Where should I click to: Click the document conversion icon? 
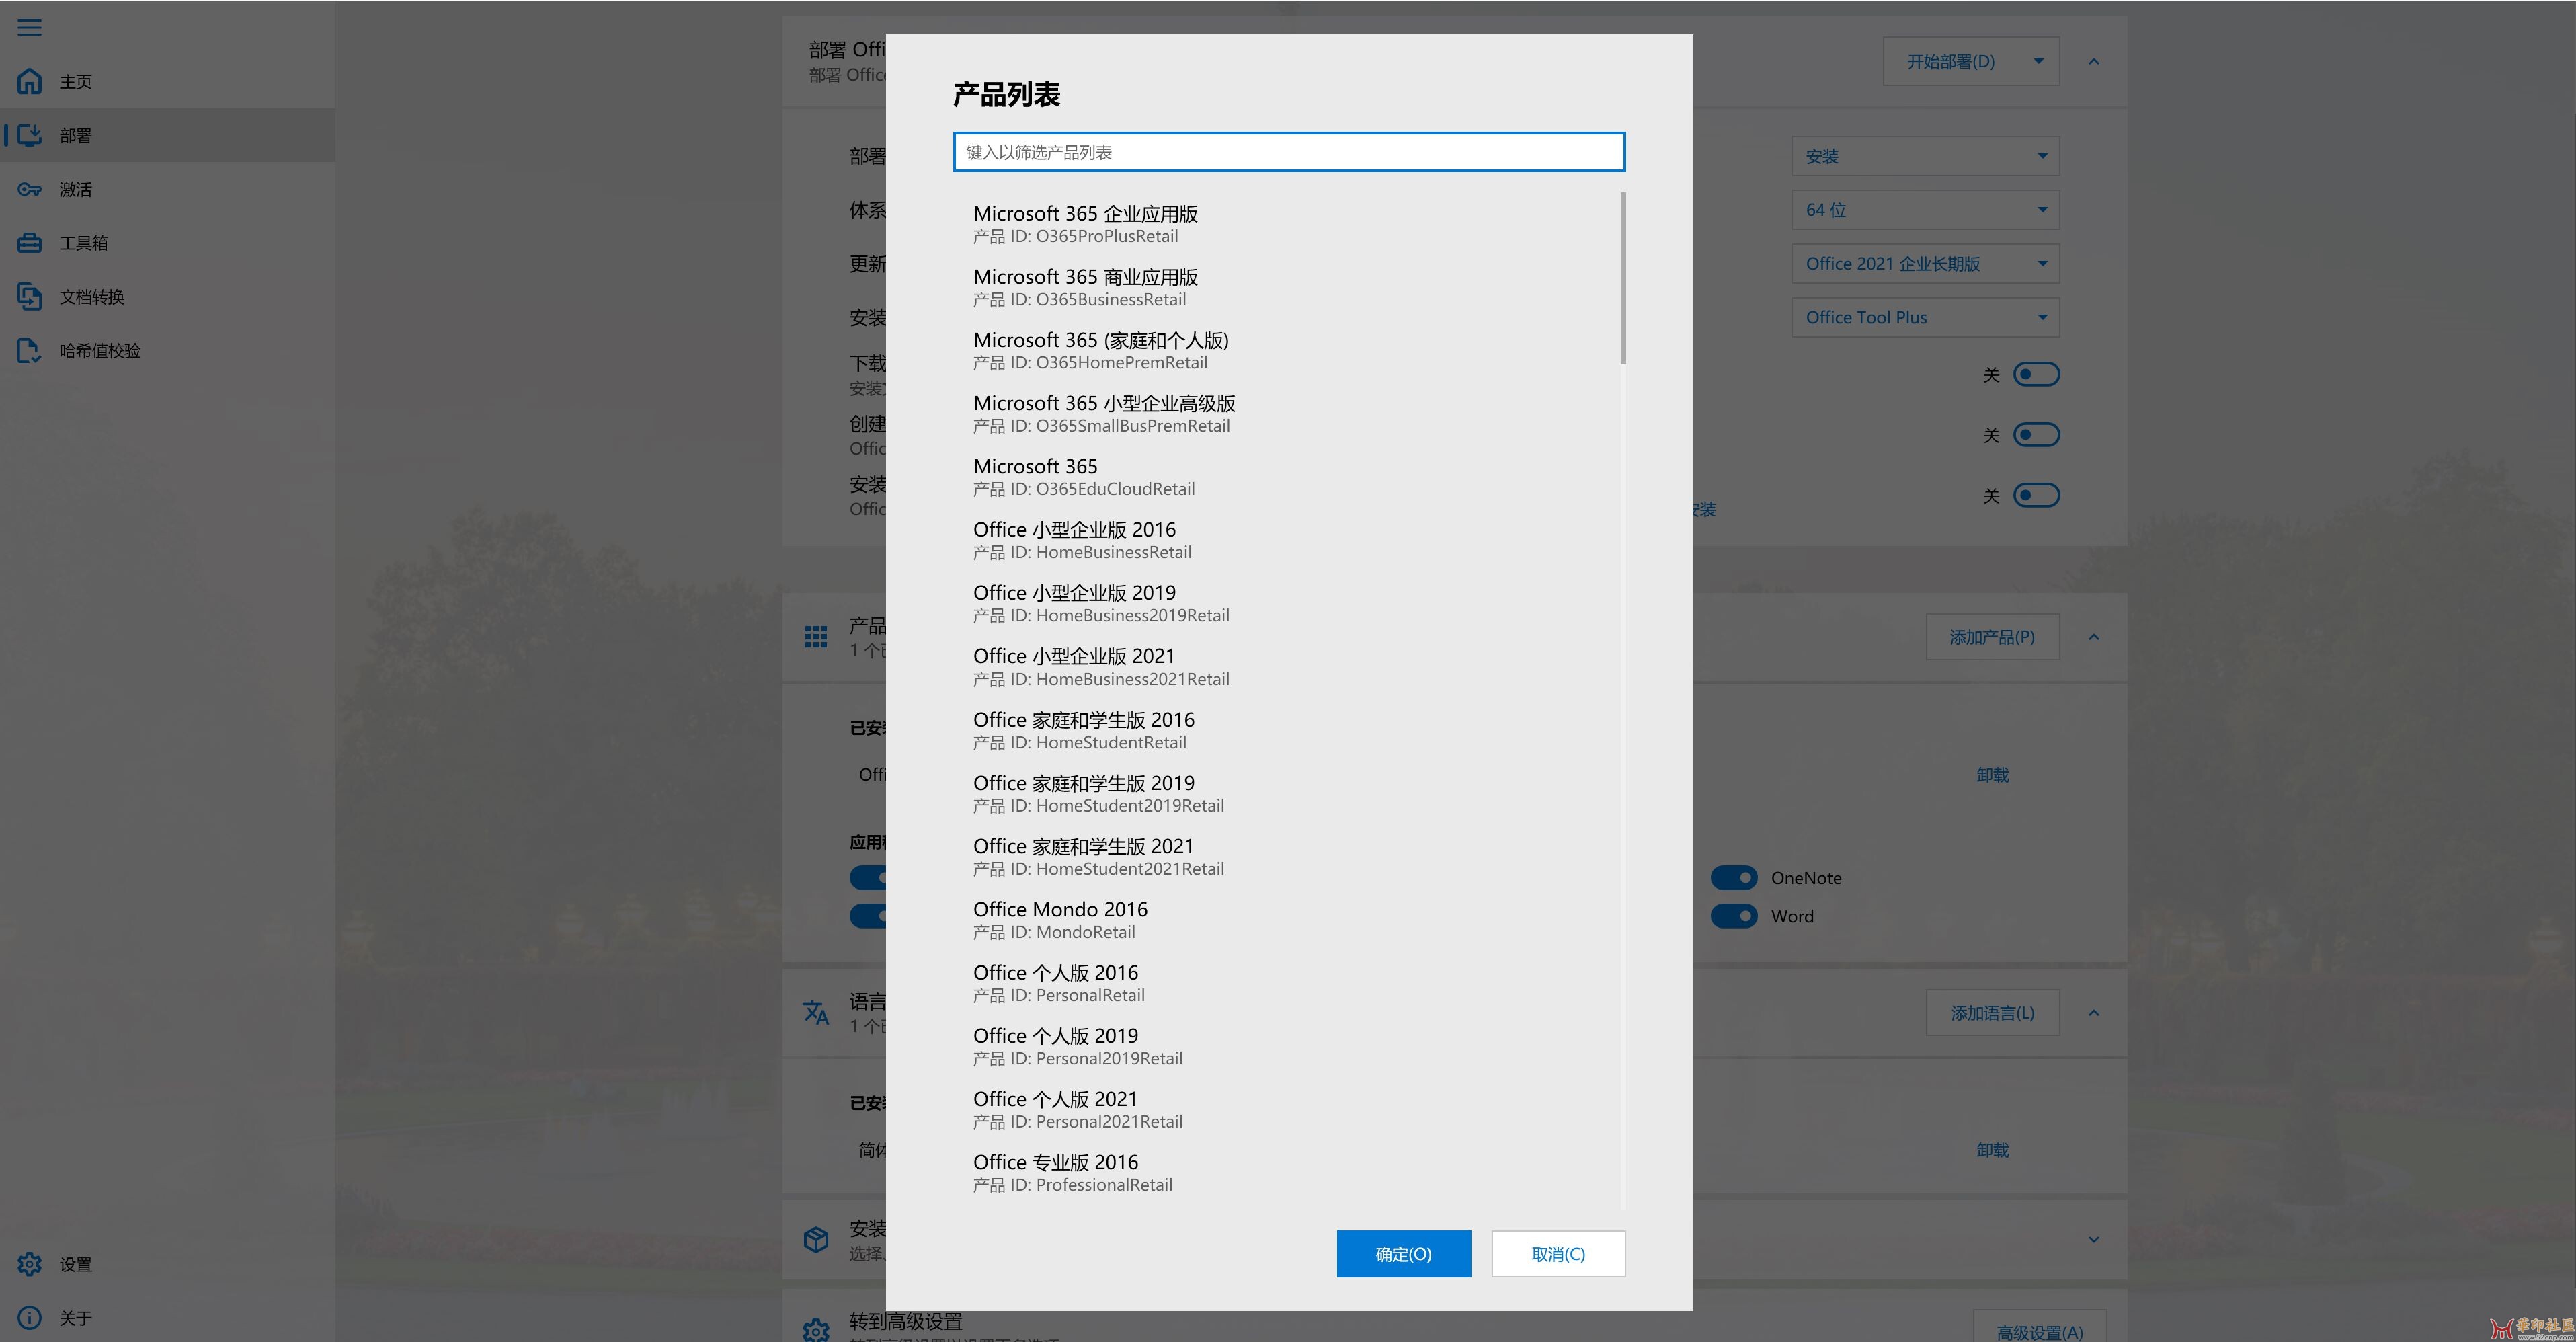pyautogui.click(x=29, y=297)
